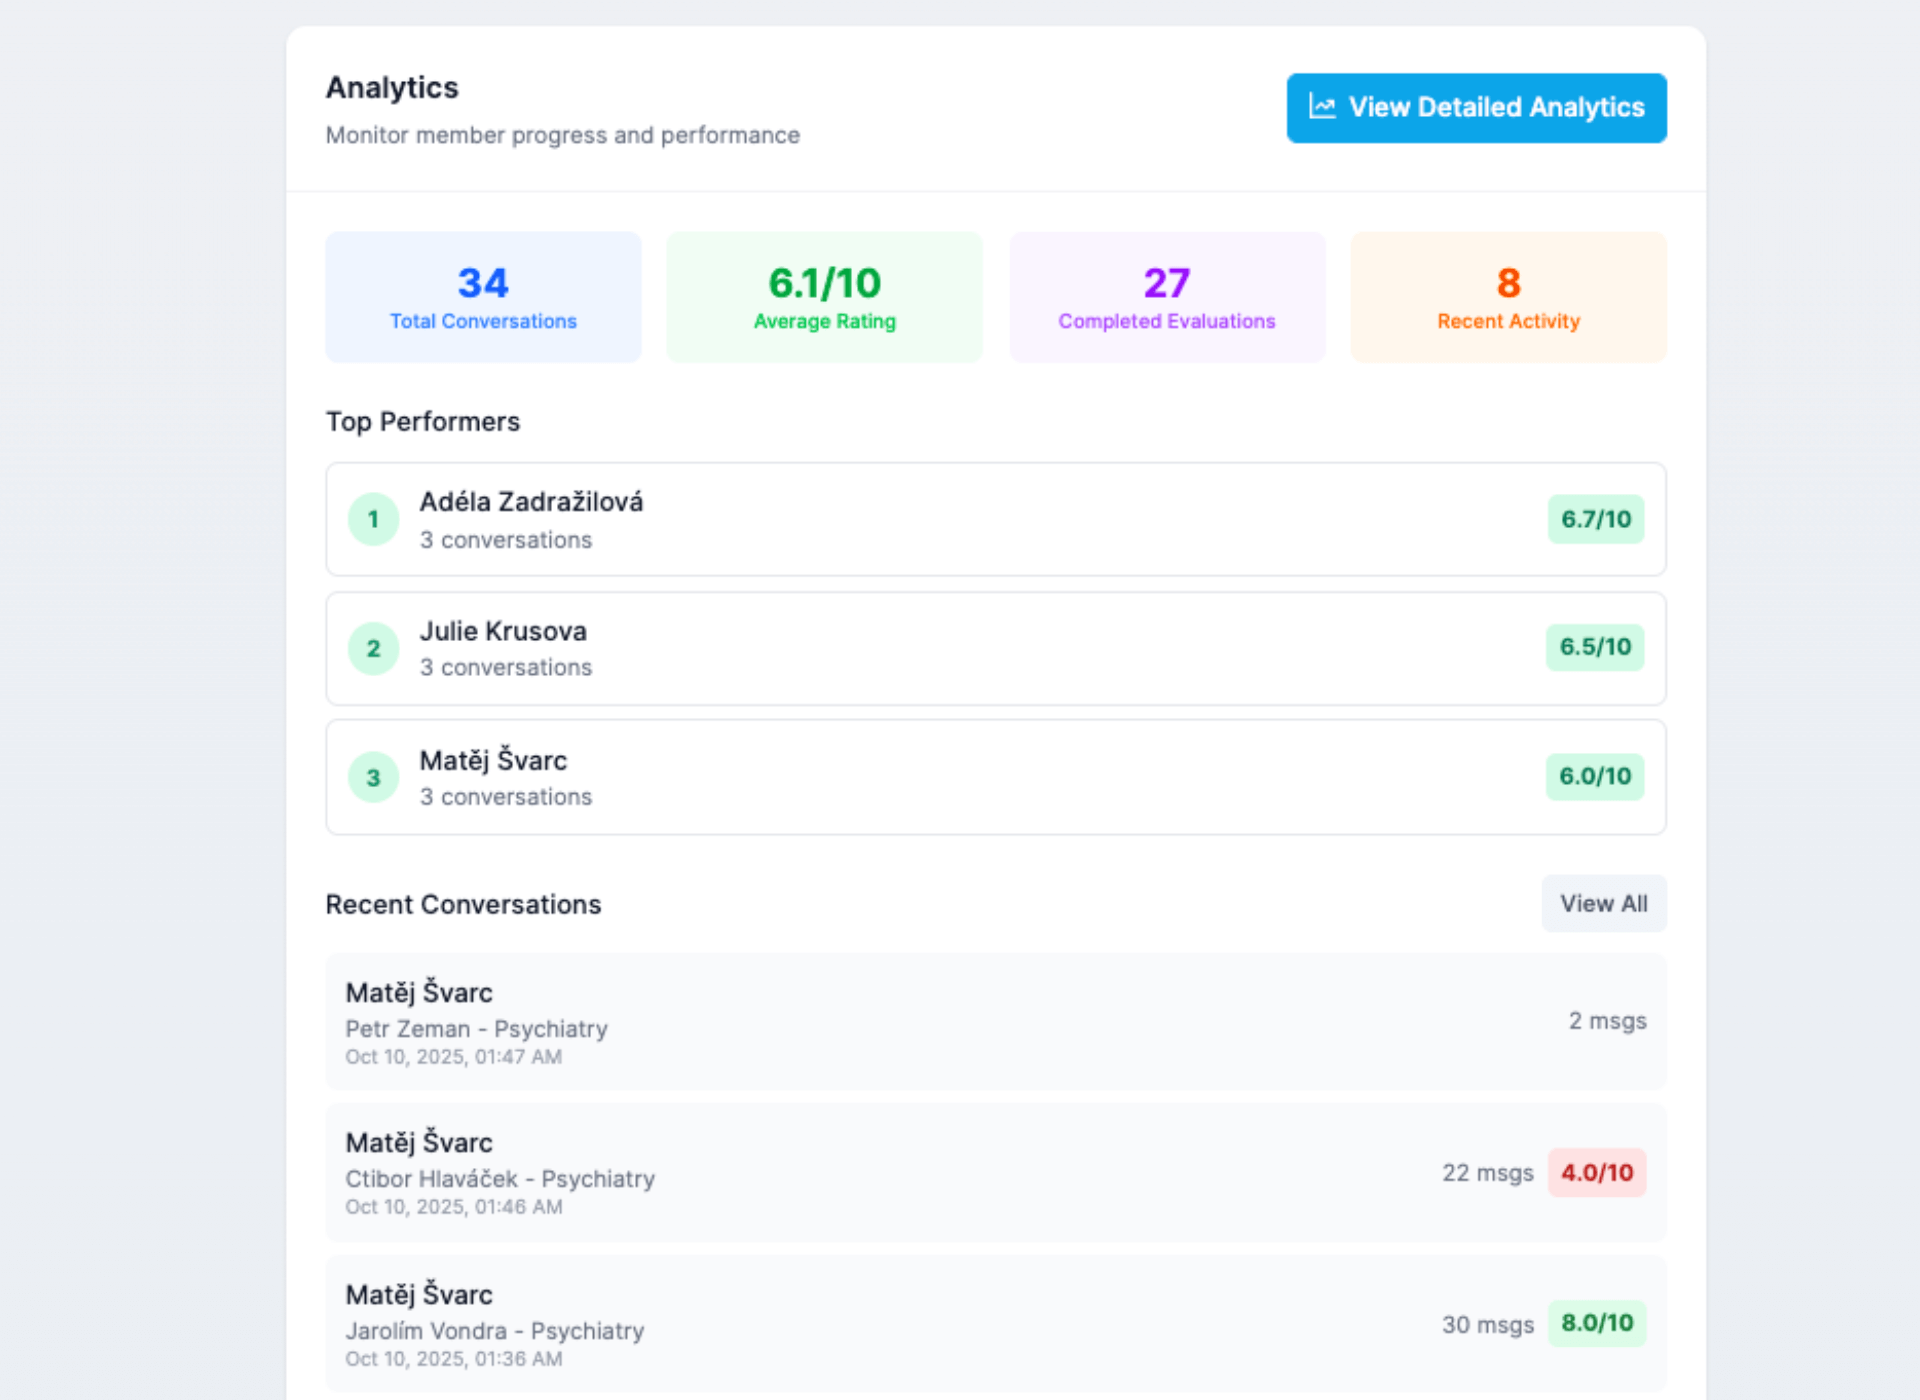The height and width of the screenshot is (1400, 1920).
Task: Open the View Detailed Analytics button
Action: [1476, 107]
